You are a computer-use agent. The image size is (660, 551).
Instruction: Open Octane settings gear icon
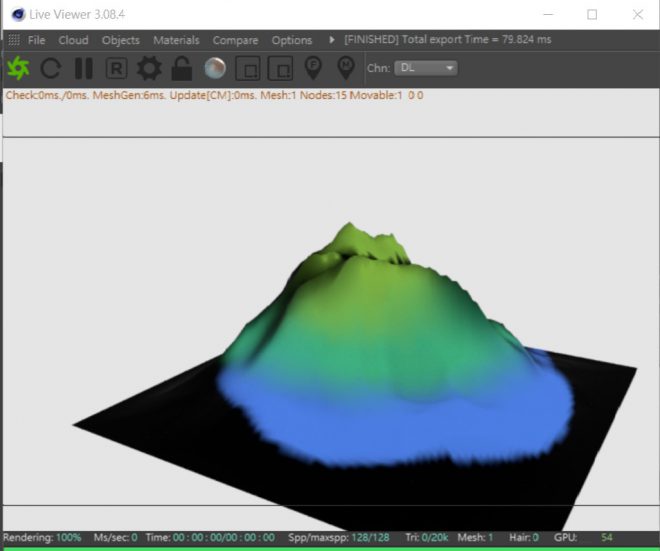pos(149,68)
